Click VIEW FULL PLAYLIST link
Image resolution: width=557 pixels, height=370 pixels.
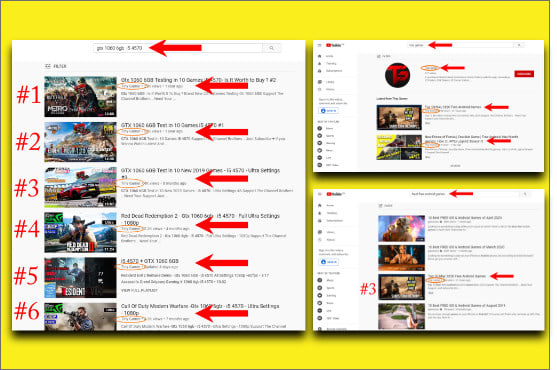[x=139, y=290]
